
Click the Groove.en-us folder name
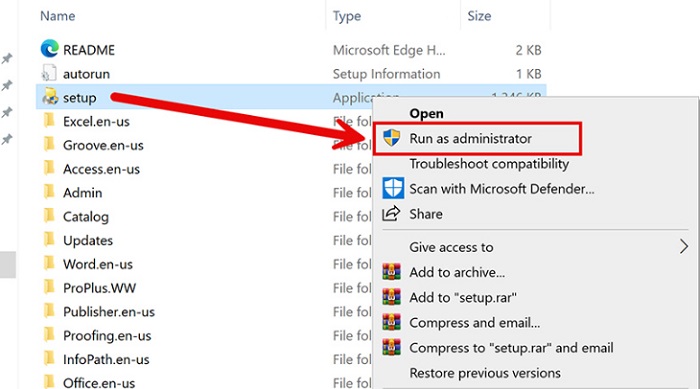(103, 145)
